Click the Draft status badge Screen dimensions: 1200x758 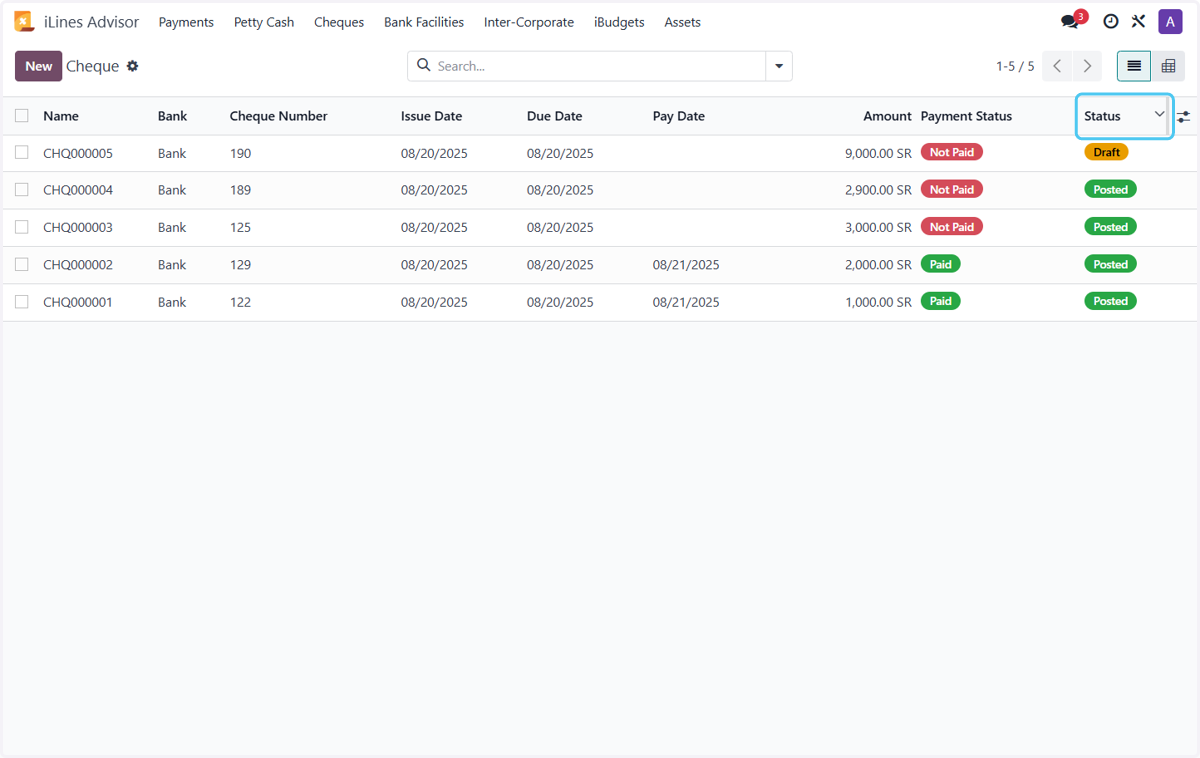pyautogui.click(x=1106, y=152)
